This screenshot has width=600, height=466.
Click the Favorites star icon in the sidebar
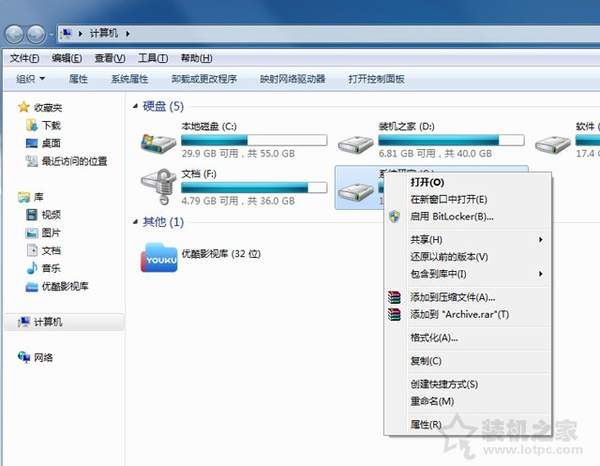point(24,107)
